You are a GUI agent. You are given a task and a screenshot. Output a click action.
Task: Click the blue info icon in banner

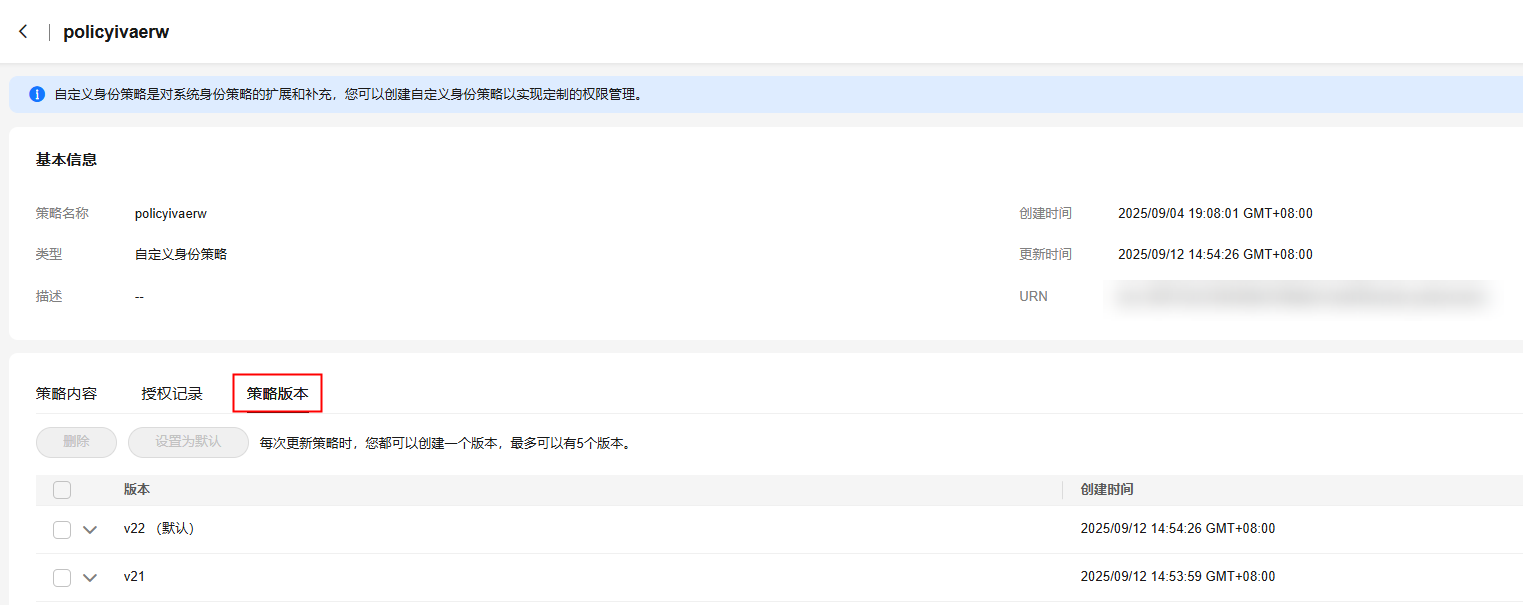37,94
